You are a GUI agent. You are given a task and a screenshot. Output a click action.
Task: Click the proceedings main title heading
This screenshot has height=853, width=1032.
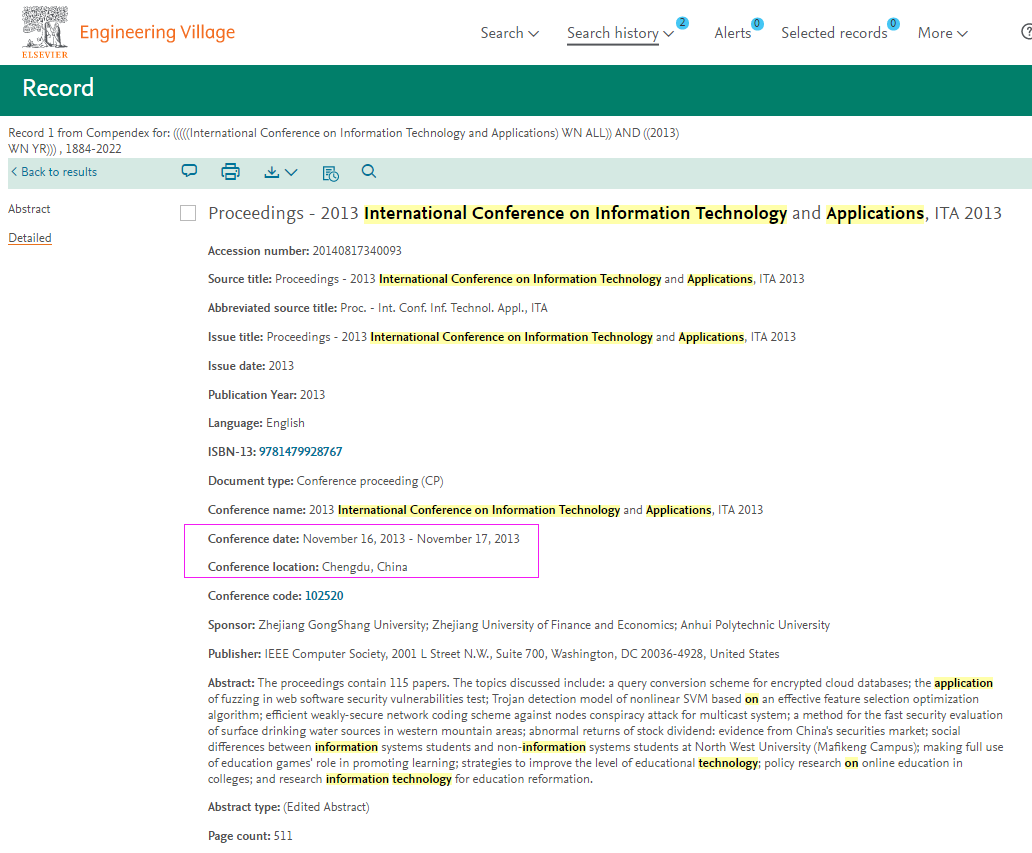(x=605, y=213)
